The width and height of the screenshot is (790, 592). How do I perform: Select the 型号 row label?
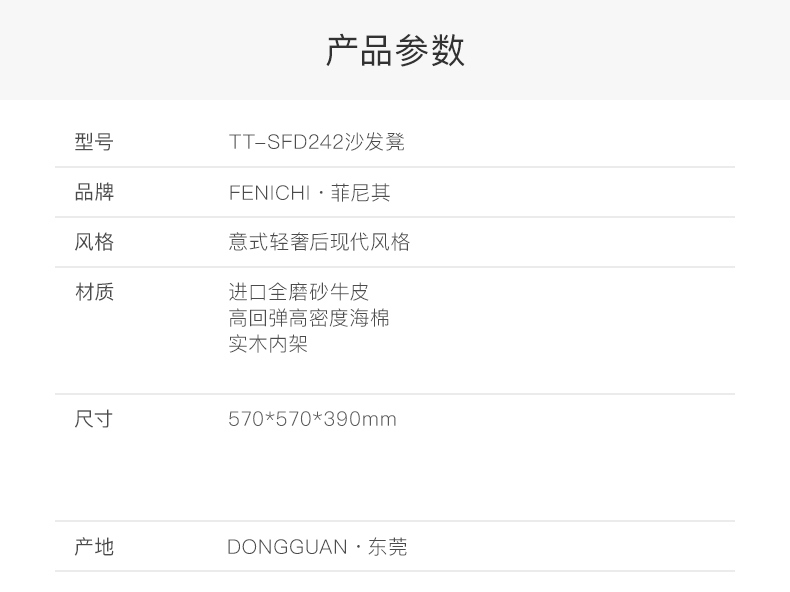94,142
